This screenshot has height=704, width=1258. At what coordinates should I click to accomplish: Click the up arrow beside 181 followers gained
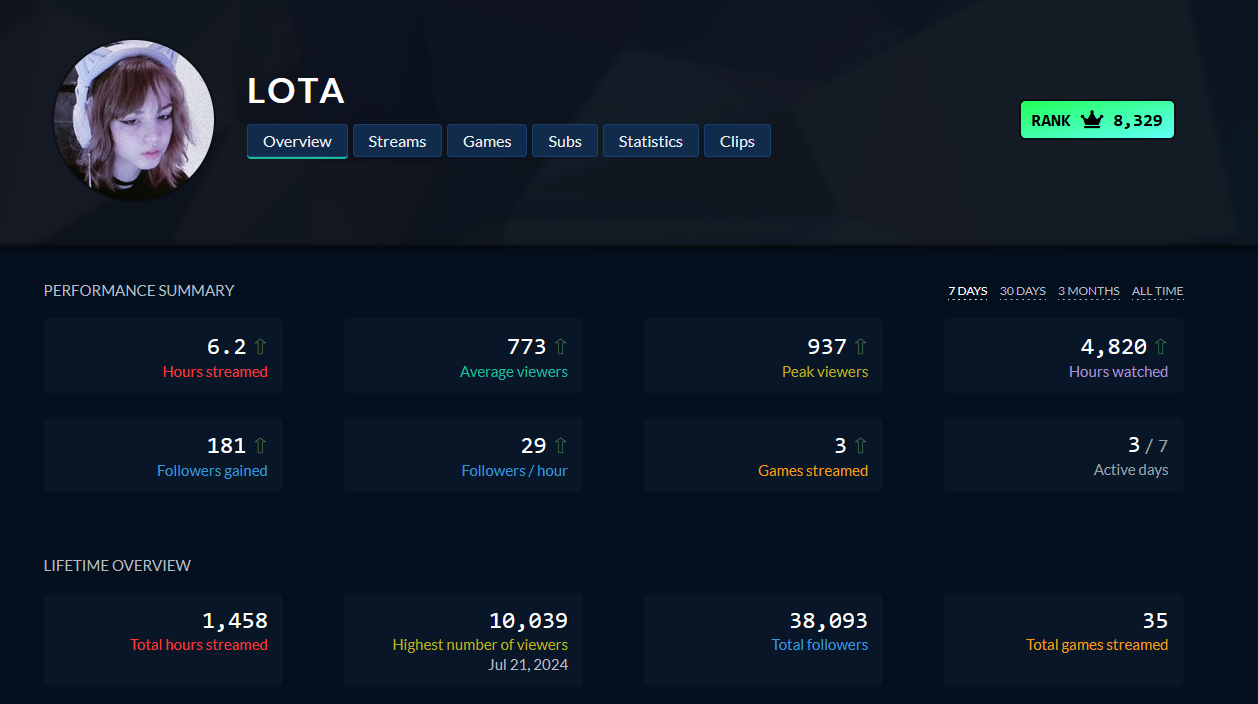(260, 446)
